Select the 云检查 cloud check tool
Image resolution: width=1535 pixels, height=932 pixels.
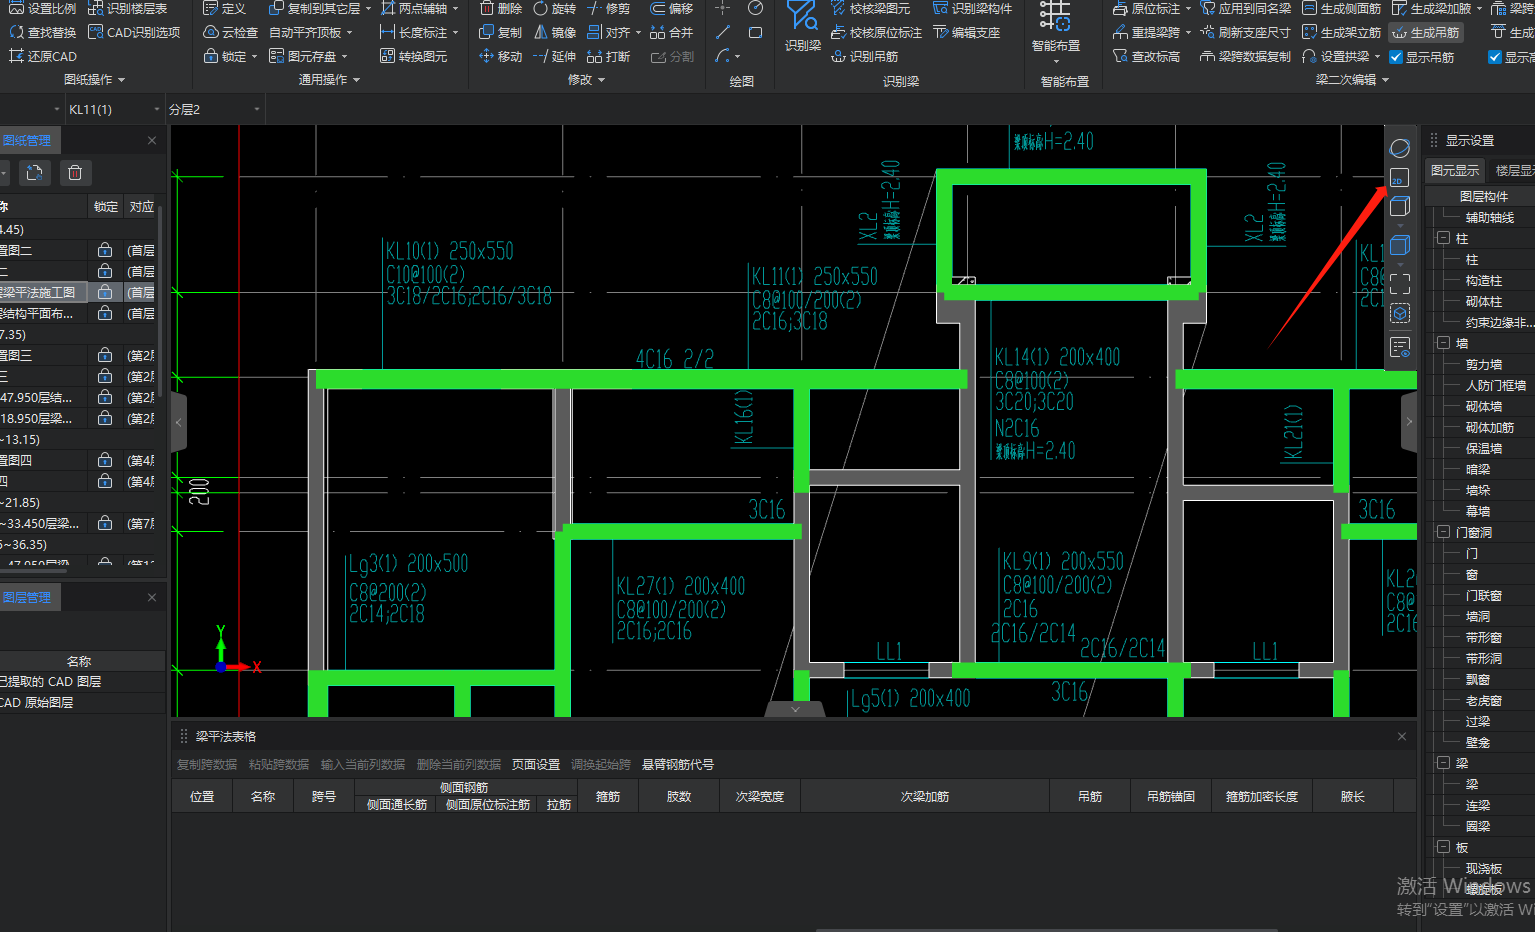(231, 32)
